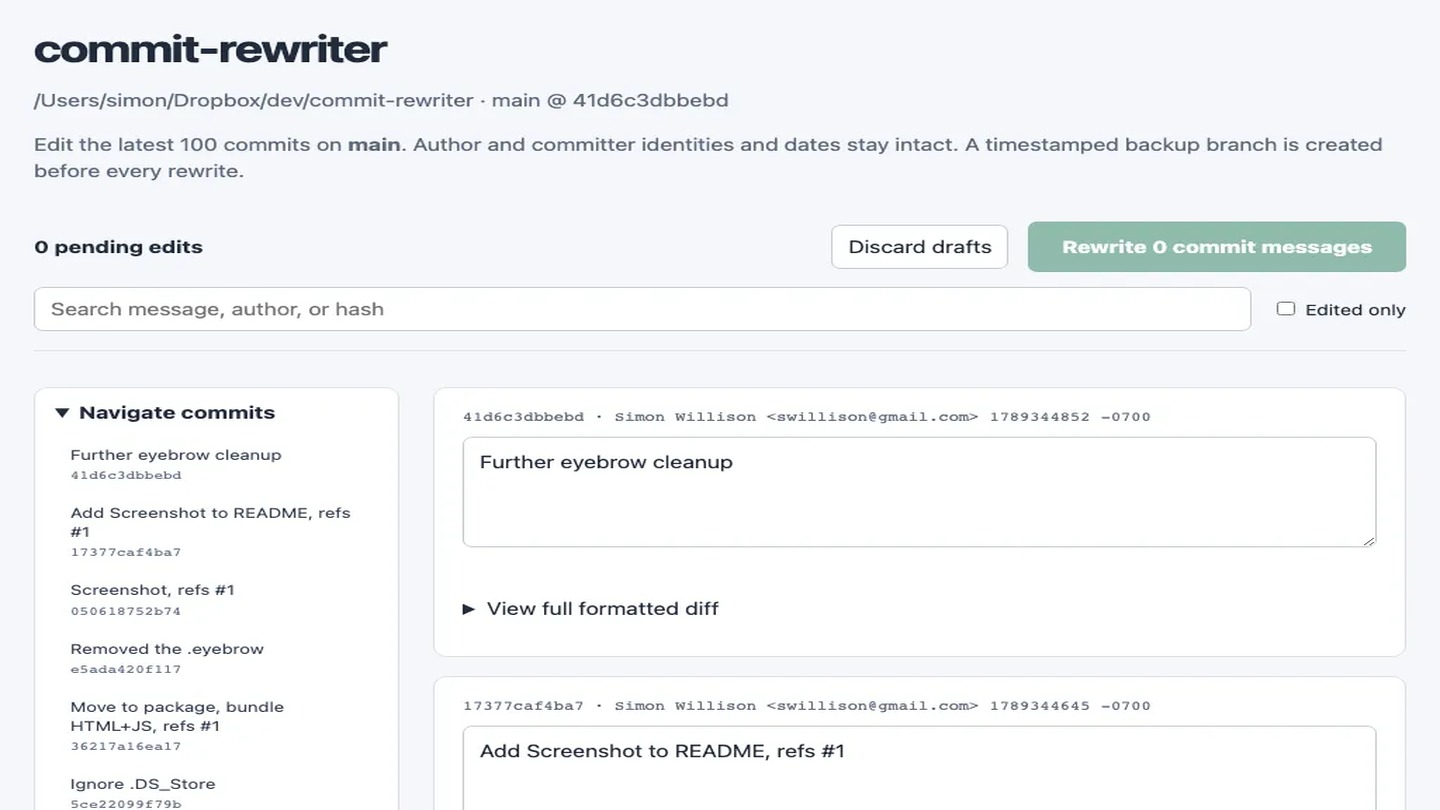Click timestamp 1789344645 -0700 in second header

1070,706
